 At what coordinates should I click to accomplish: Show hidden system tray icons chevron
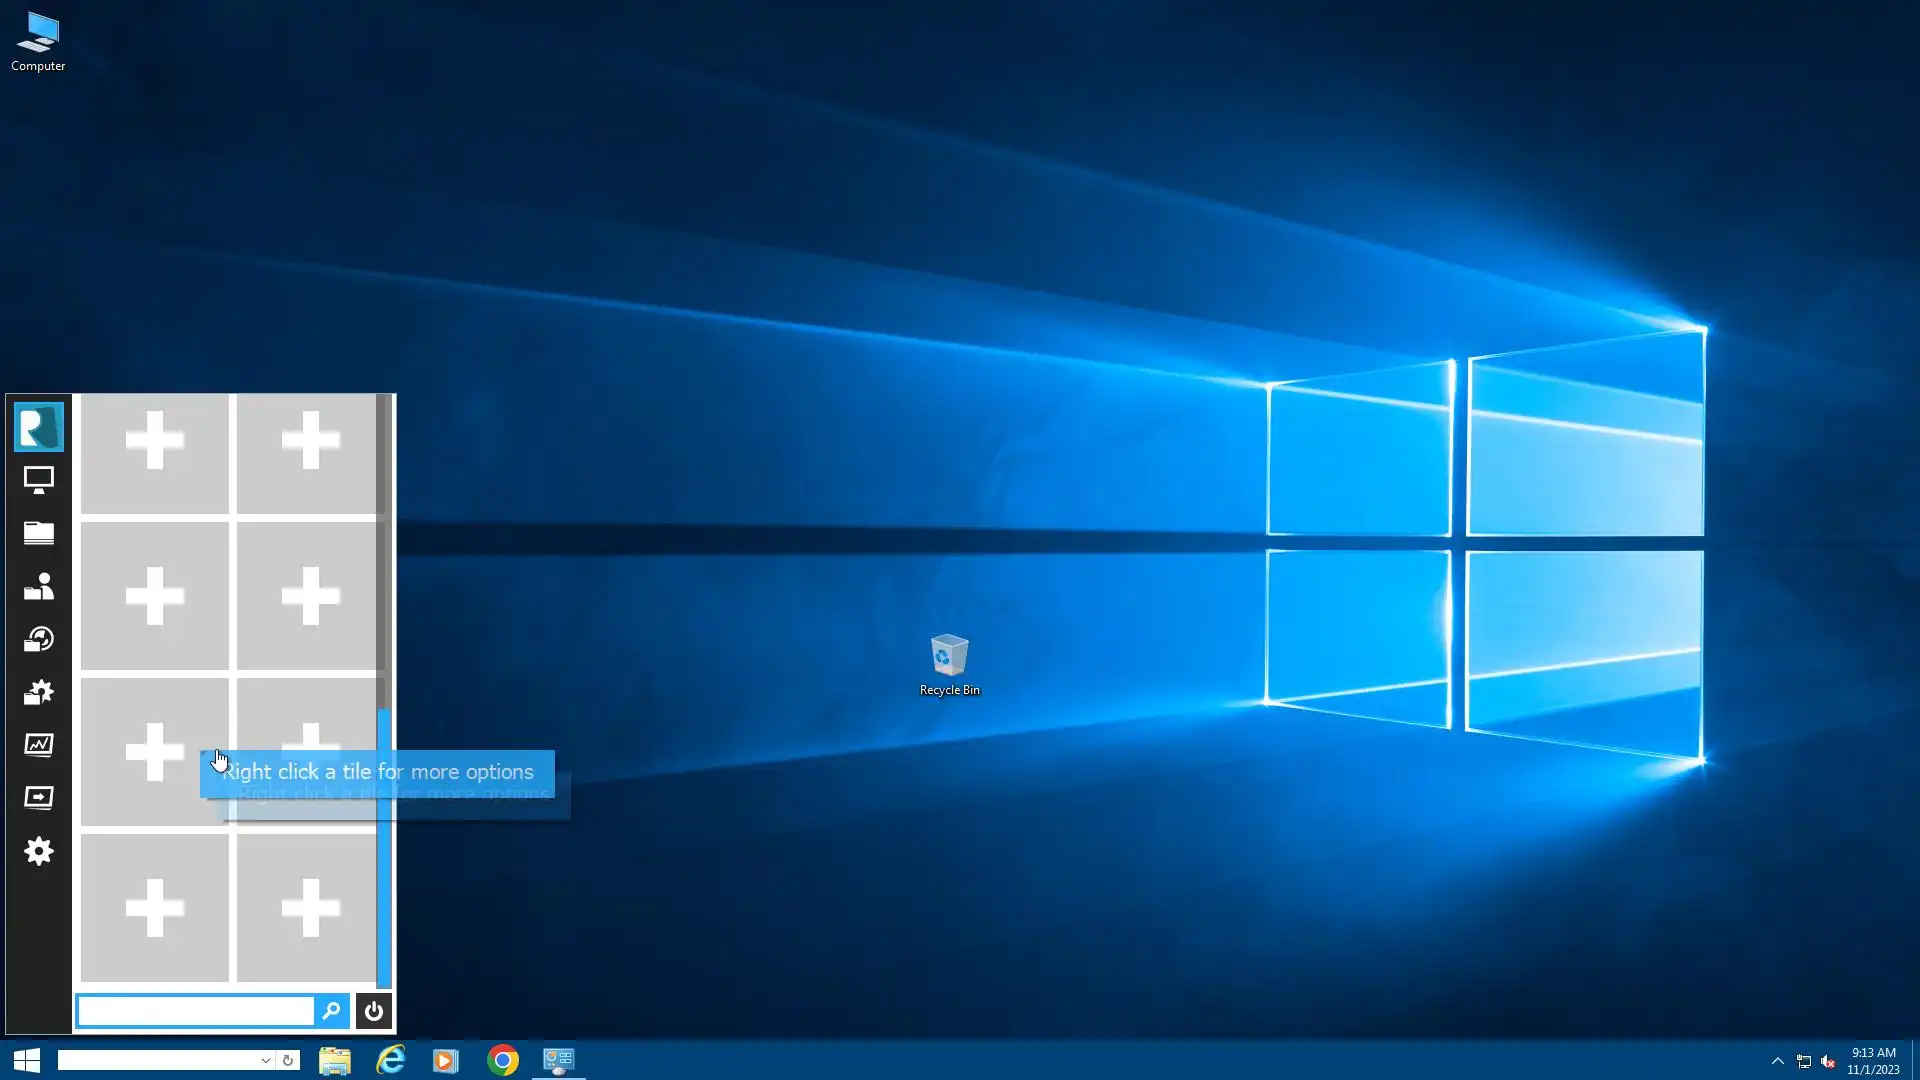[1777, 1061]
